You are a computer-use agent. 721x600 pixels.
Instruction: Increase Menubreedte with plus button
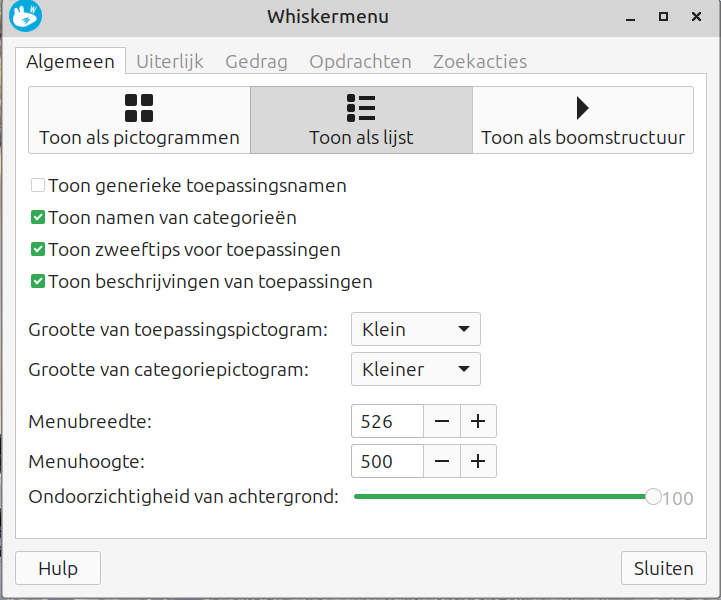[x=478, y=421]
